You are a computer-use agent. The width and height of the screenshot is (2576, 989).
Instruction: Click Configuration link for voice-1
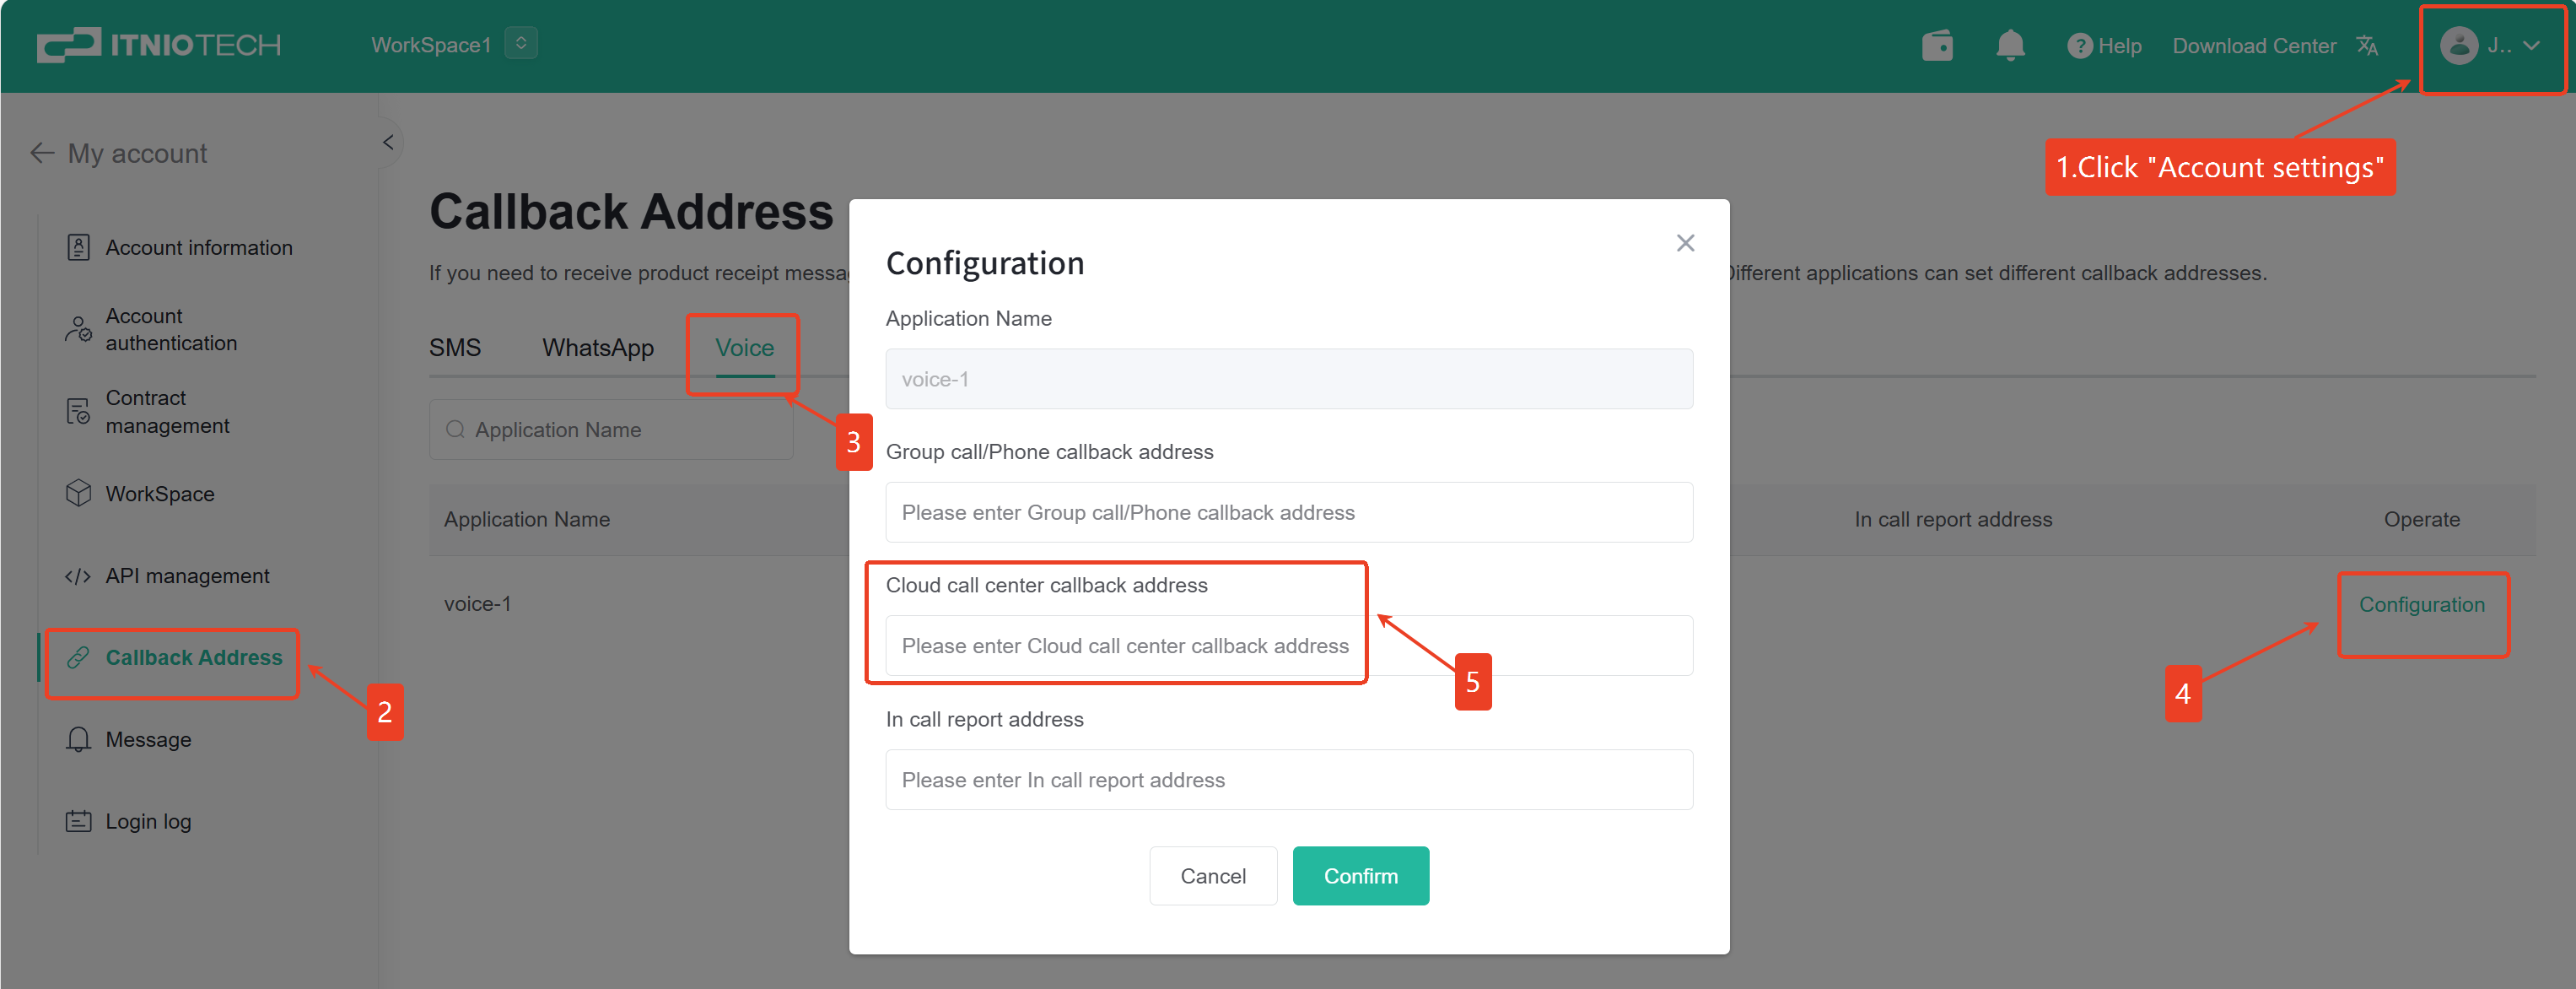2421,605
